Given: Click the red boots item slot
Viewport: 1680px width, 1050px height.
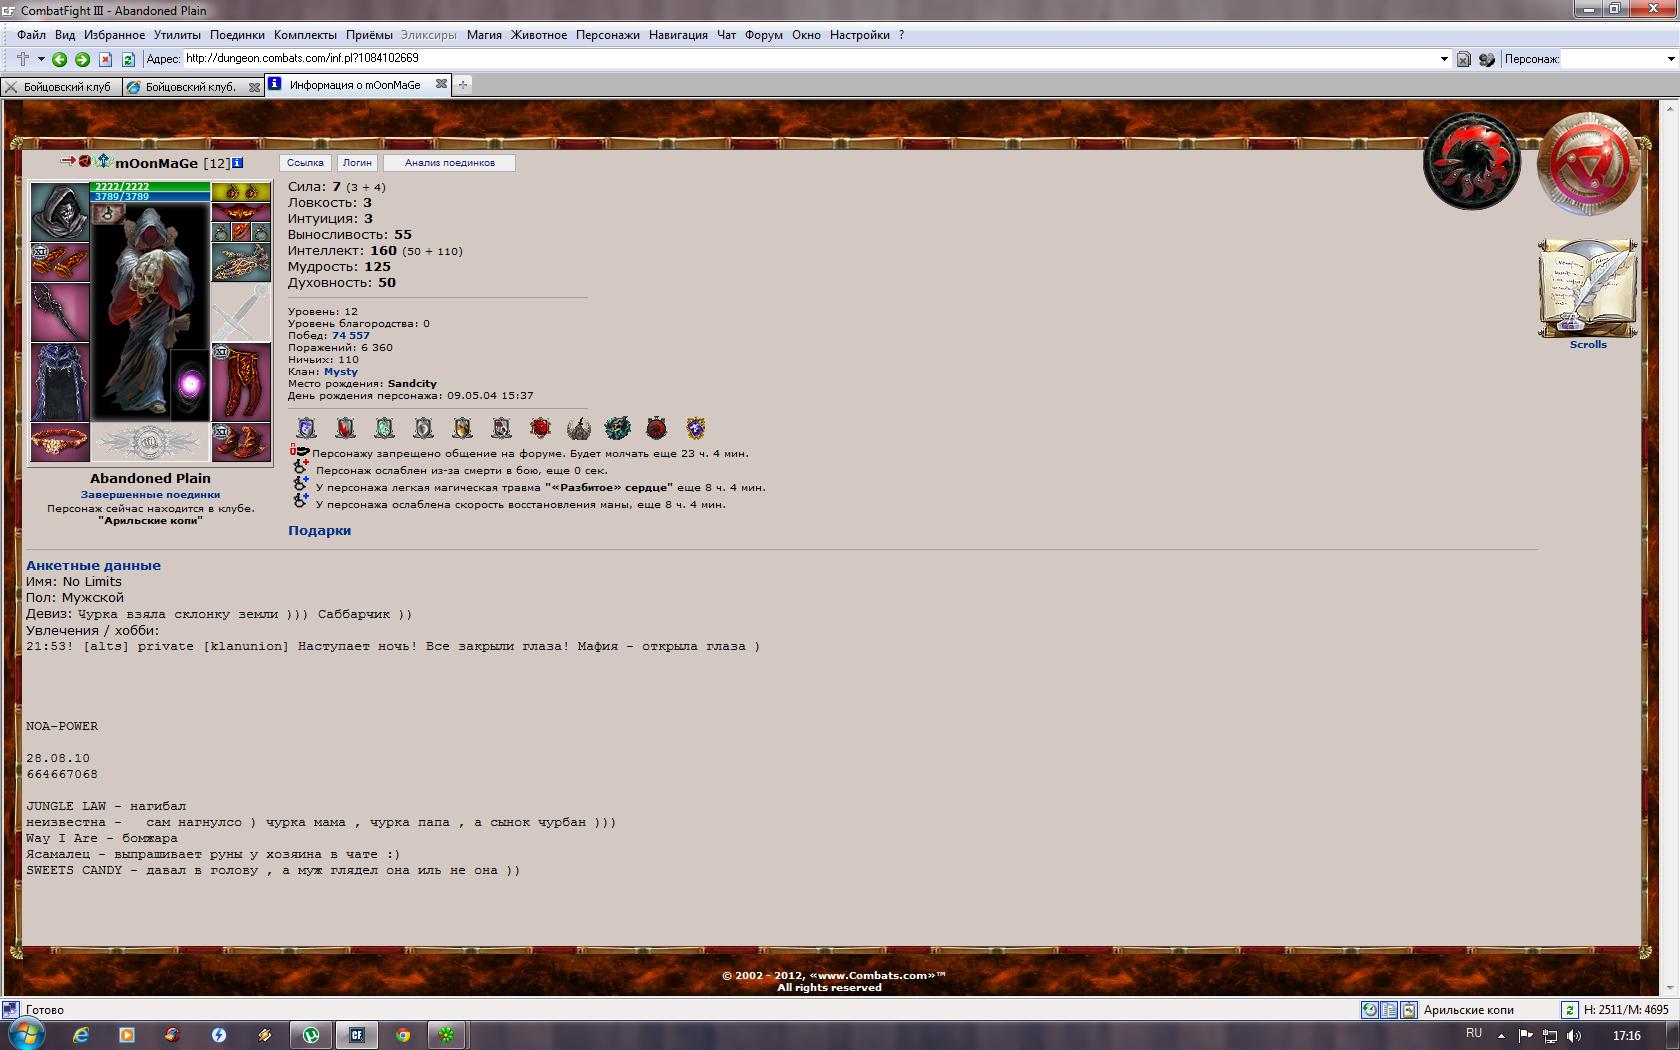Looking at the screenshot, I should (241, 442).
